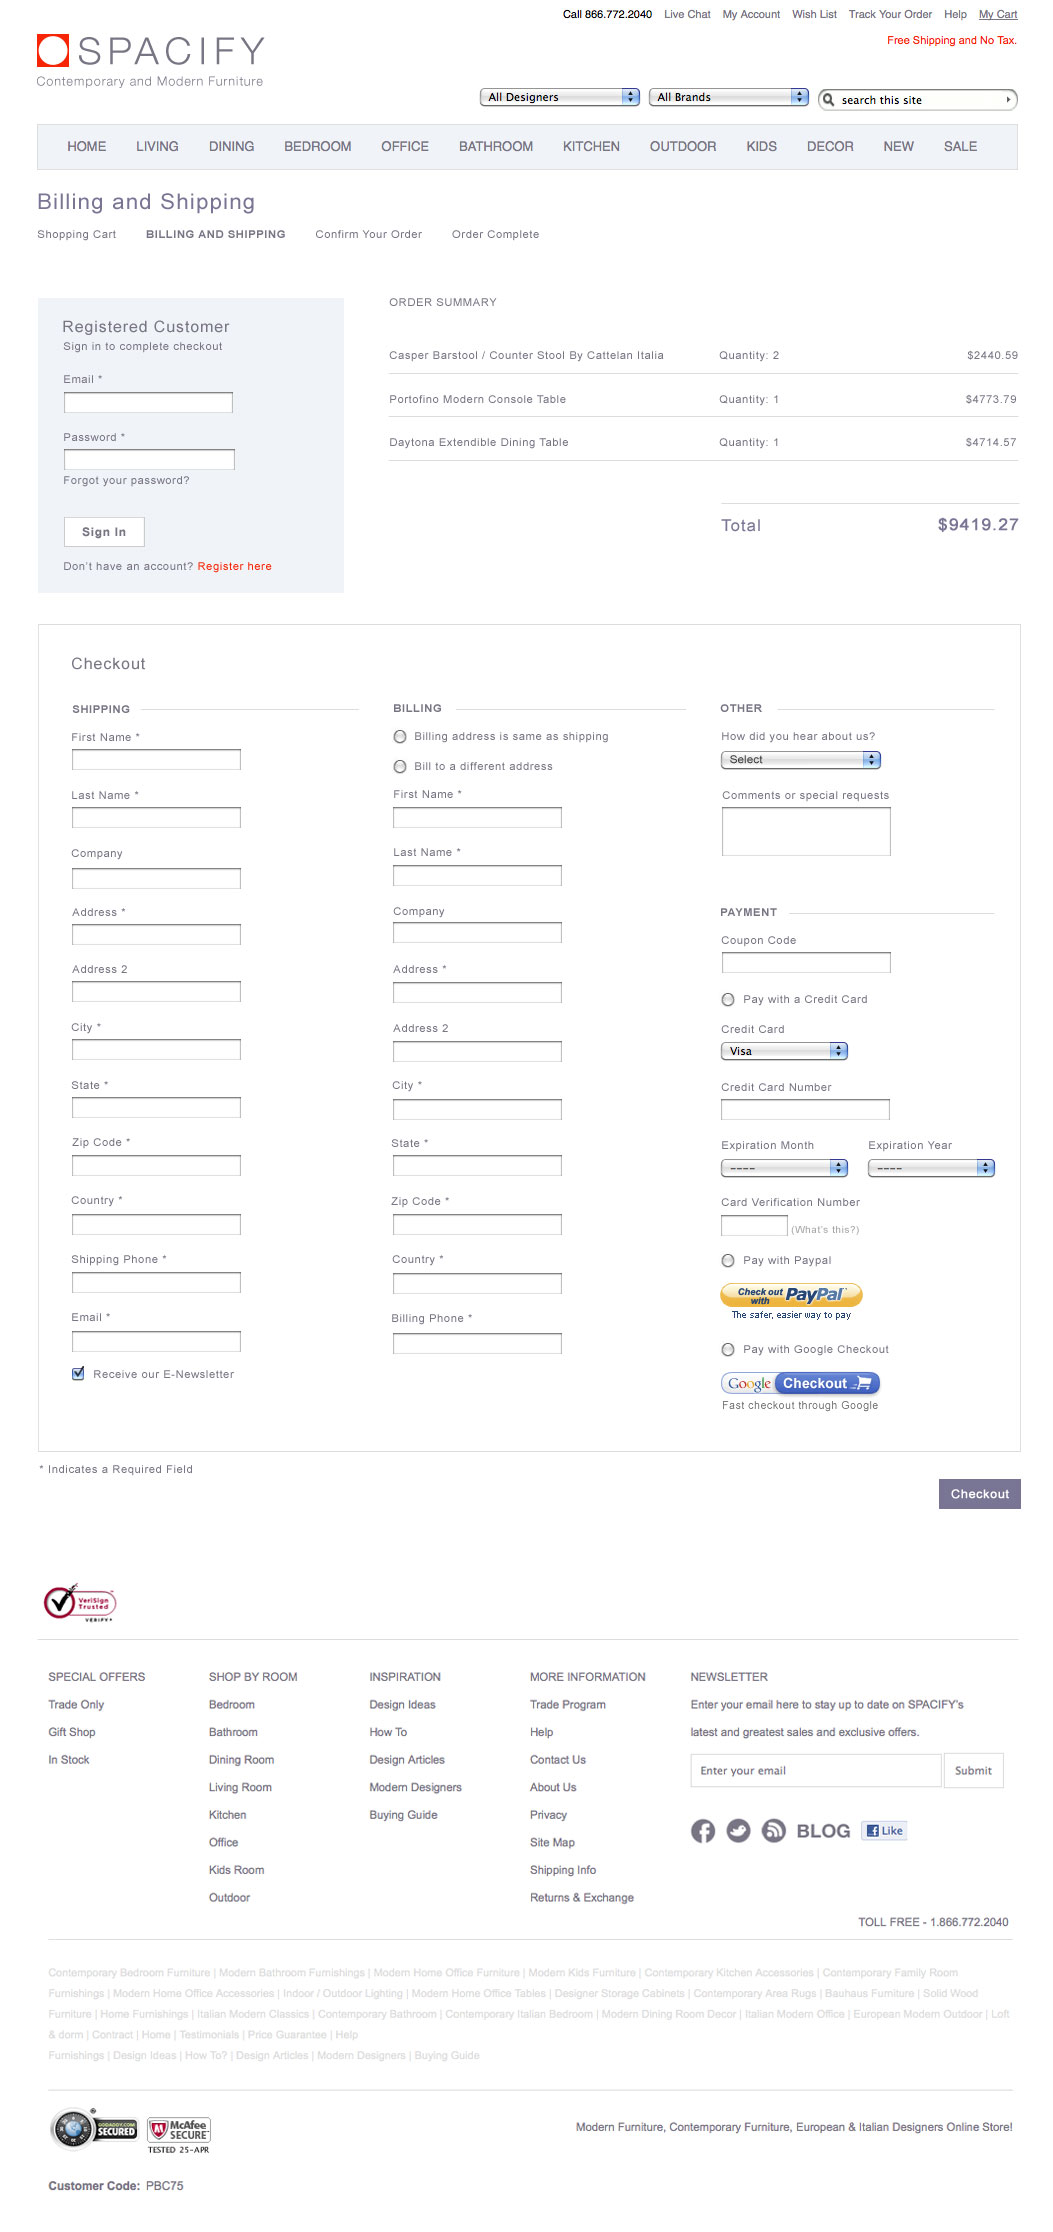Click the Coupon Code input field
Image resolution: width=1053 pixels, height=2232 pixels.
coord(805,963)
